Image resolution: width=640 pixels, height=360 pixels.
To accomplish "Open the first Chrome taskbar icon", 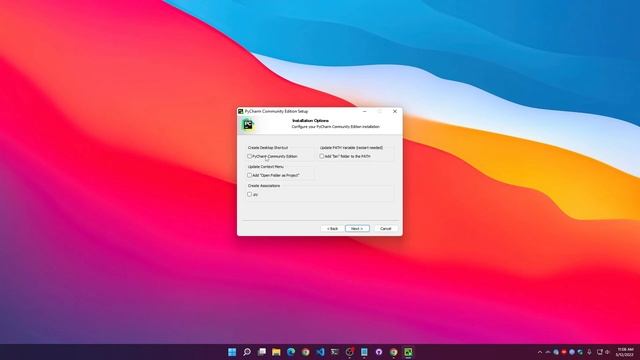I will pyautogui.click(x=306, y=352).
